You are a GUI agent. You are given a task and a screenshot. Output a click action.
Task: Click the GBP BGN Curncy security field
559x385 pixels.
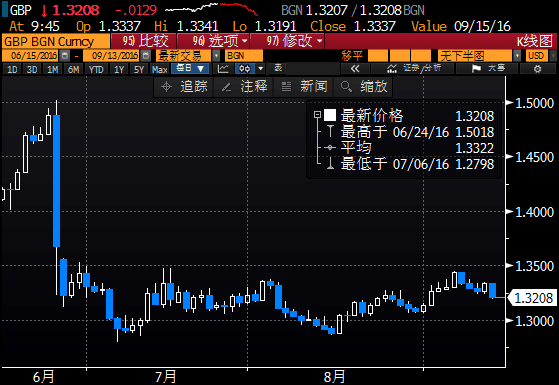tap(56, 42)
